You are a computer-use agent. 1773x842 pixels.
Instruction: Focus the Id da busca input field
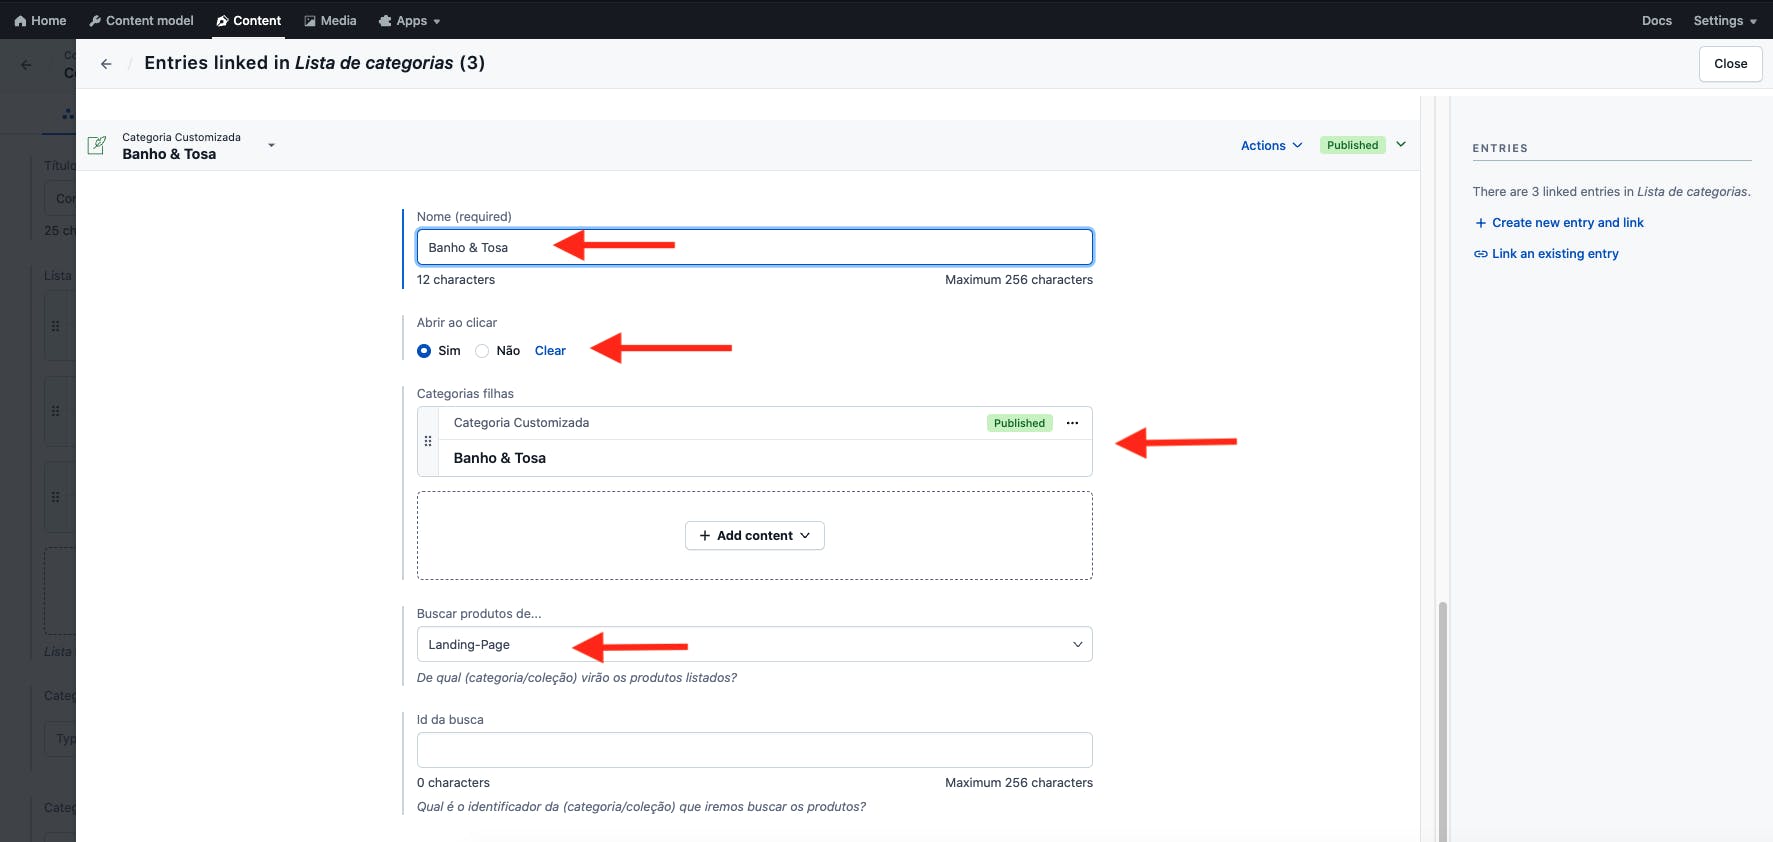(754, 750)
